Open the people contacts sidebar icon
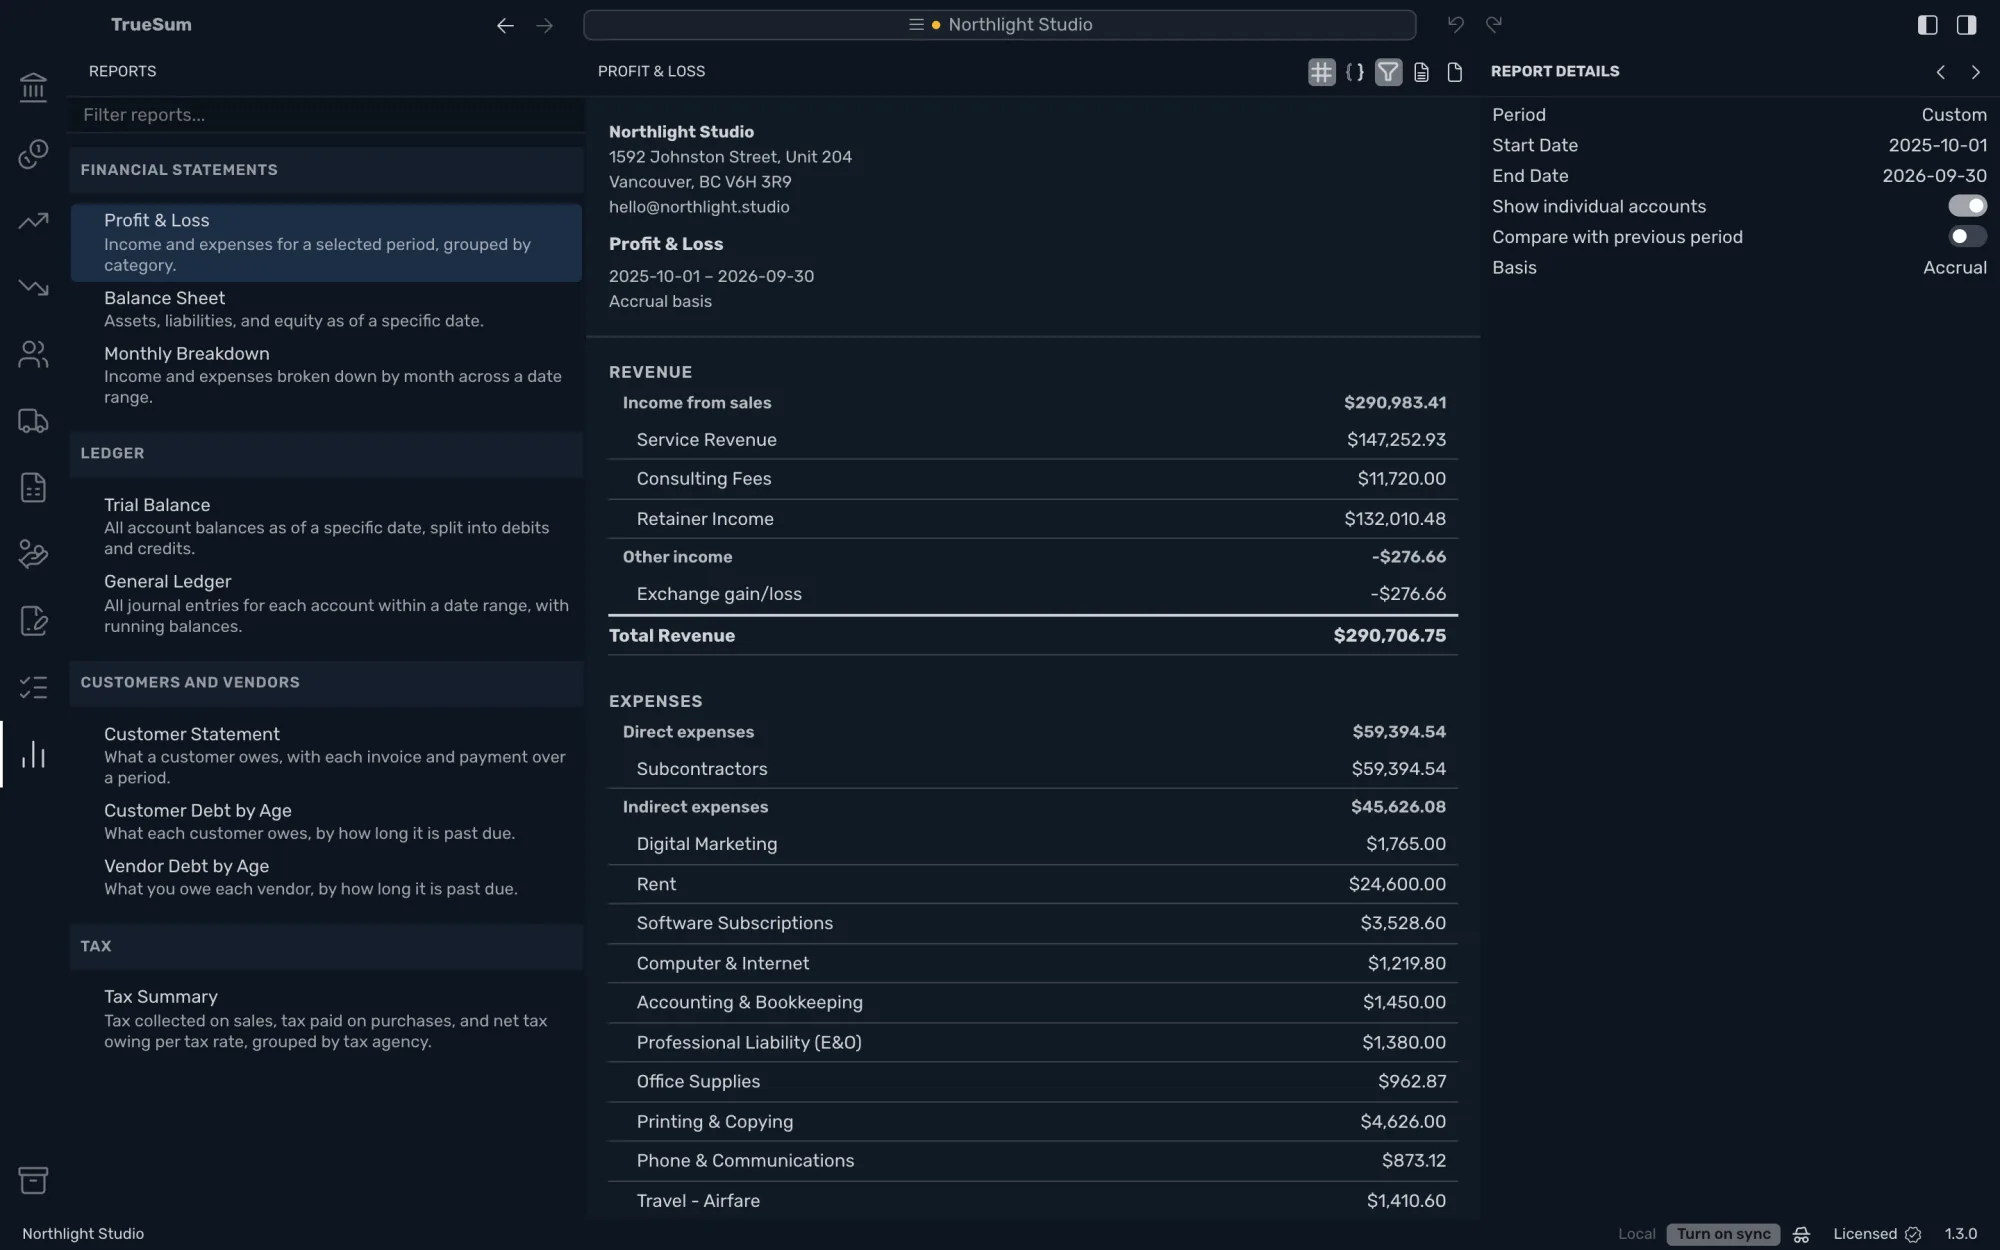Image resolution: width=2000 pixels, height=1250 pixels. point(33,354)
